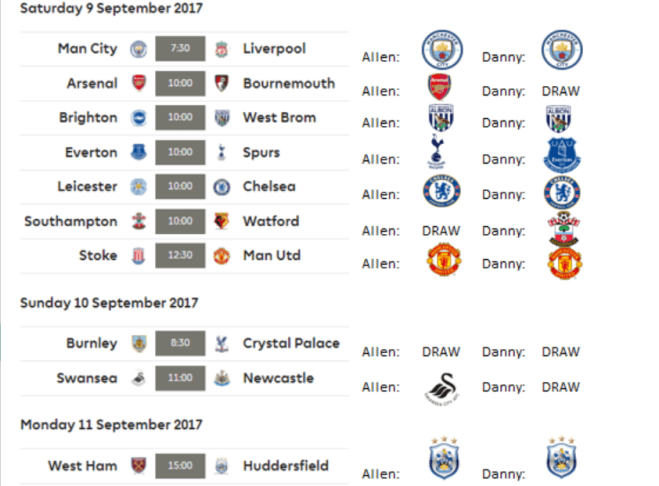This screenshot has height=486, width=659.
Task: Click the West Ham badge in fixtures
Action: pos(139,466)
